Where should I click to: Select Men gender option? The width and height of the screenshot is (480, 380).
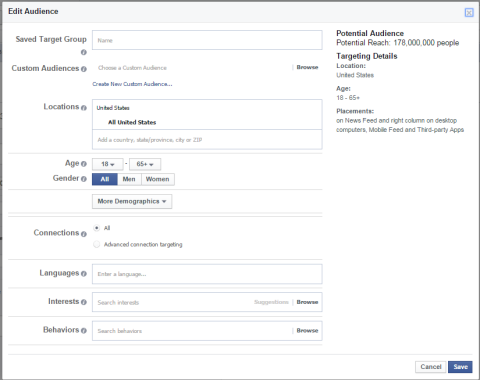[x=129, y=179]
